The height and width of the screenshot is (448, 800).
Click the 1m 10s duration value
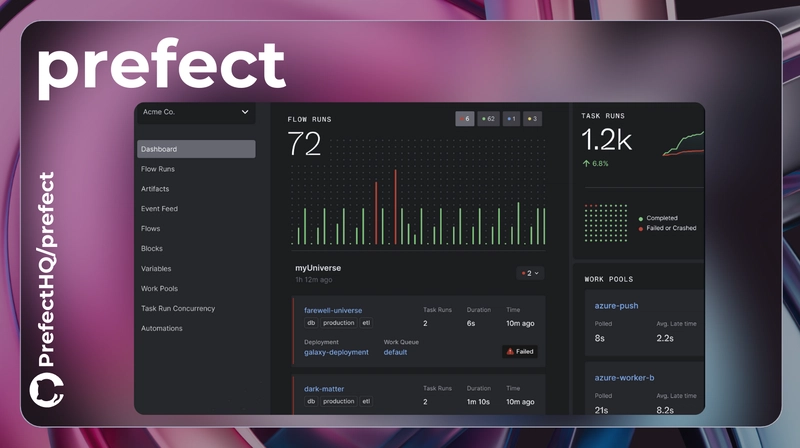tap(478, 402)
